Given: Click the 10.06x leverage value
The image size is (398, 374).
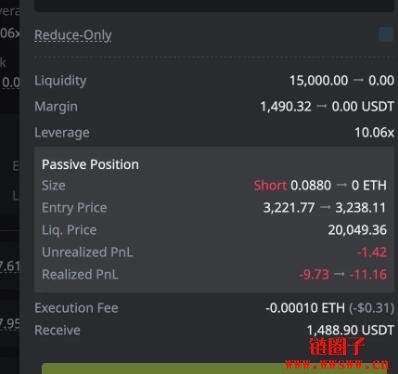Looking at the screenshot, I should click(x=374, y=133).
